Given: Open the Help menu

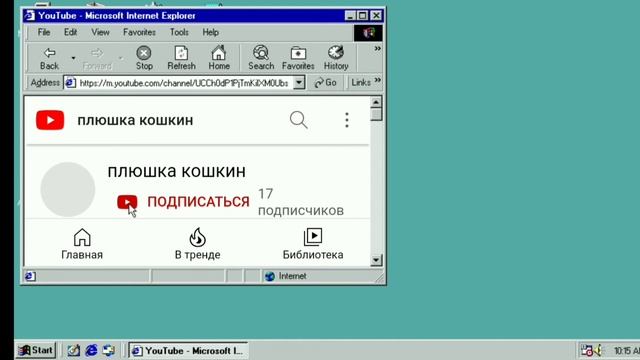Looking at the screenshot, I should 210,32.
